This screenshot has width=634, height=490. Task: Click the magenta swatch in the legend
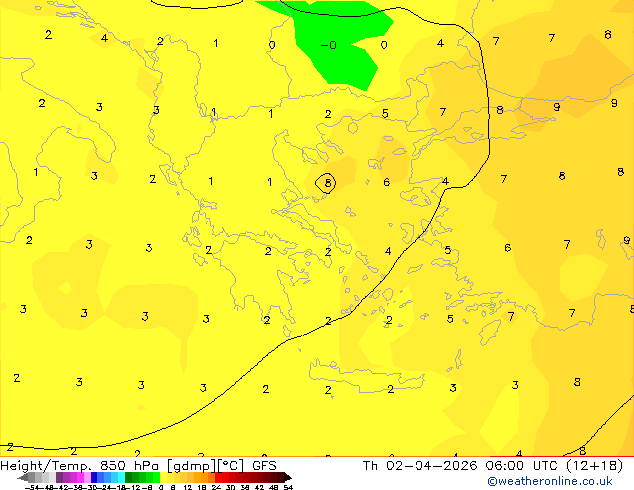[80, 478]
